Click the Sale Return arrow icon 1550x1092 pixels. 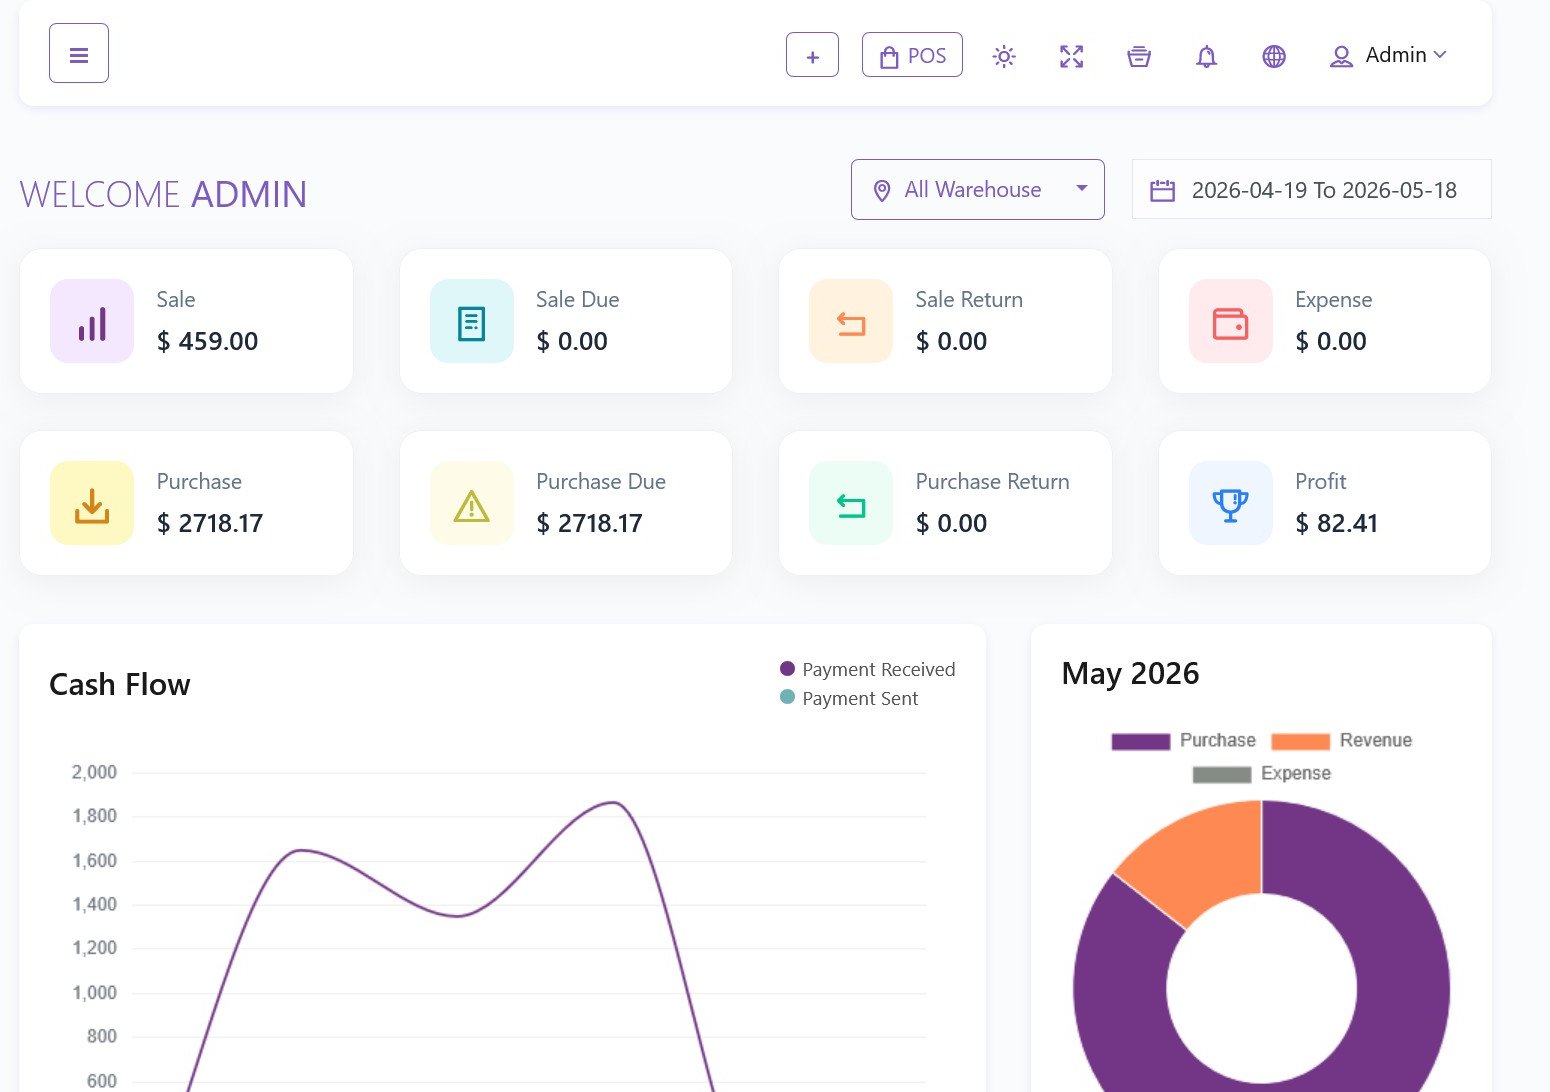pos(851,321)
